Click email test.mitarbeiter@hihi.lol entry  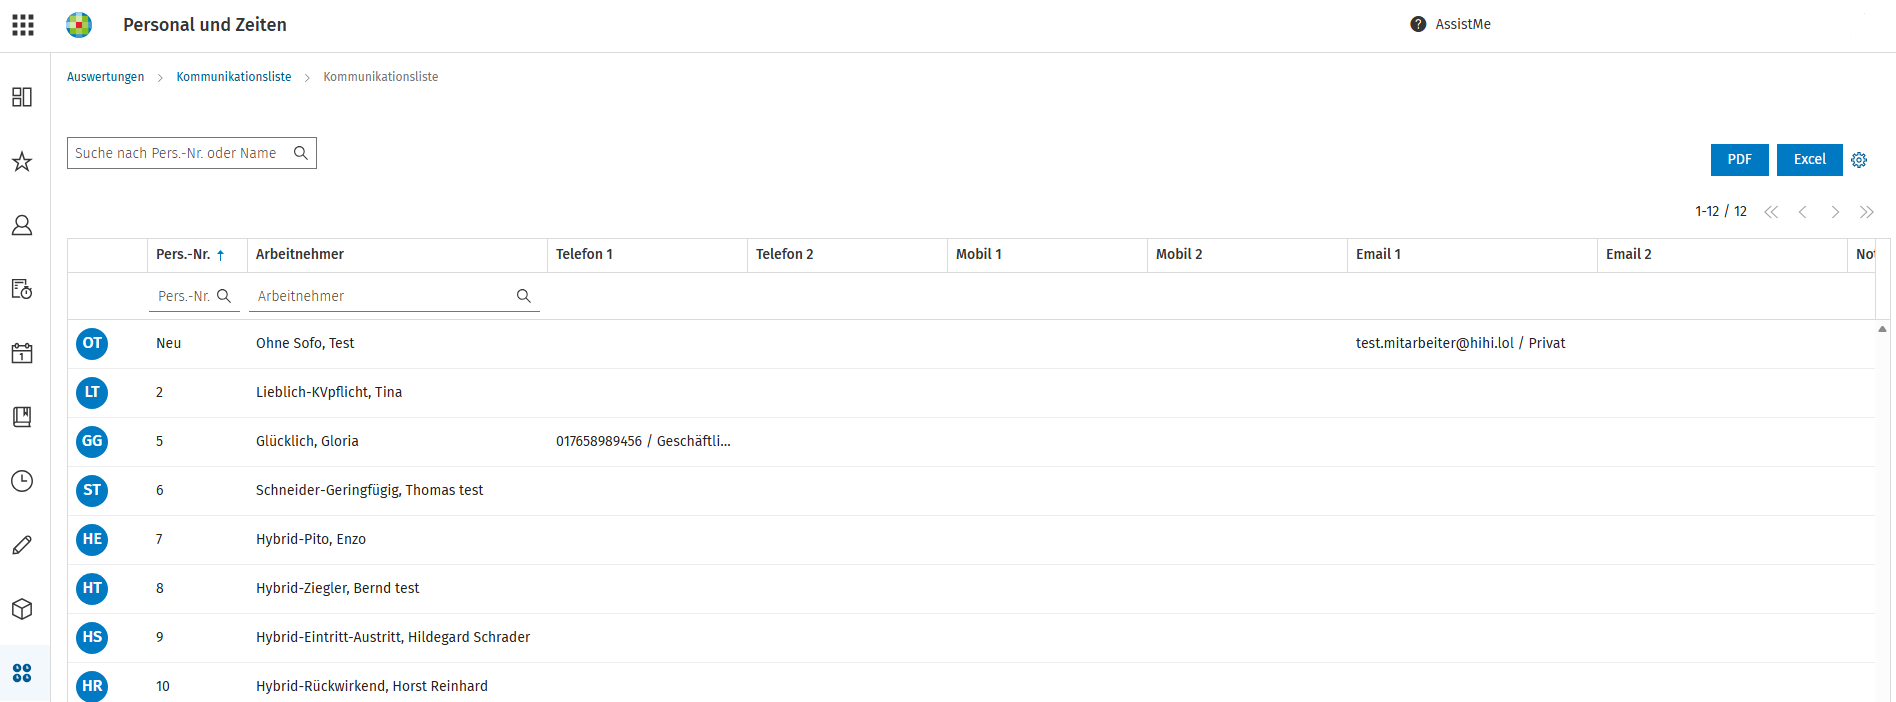tap(1460, 344)
